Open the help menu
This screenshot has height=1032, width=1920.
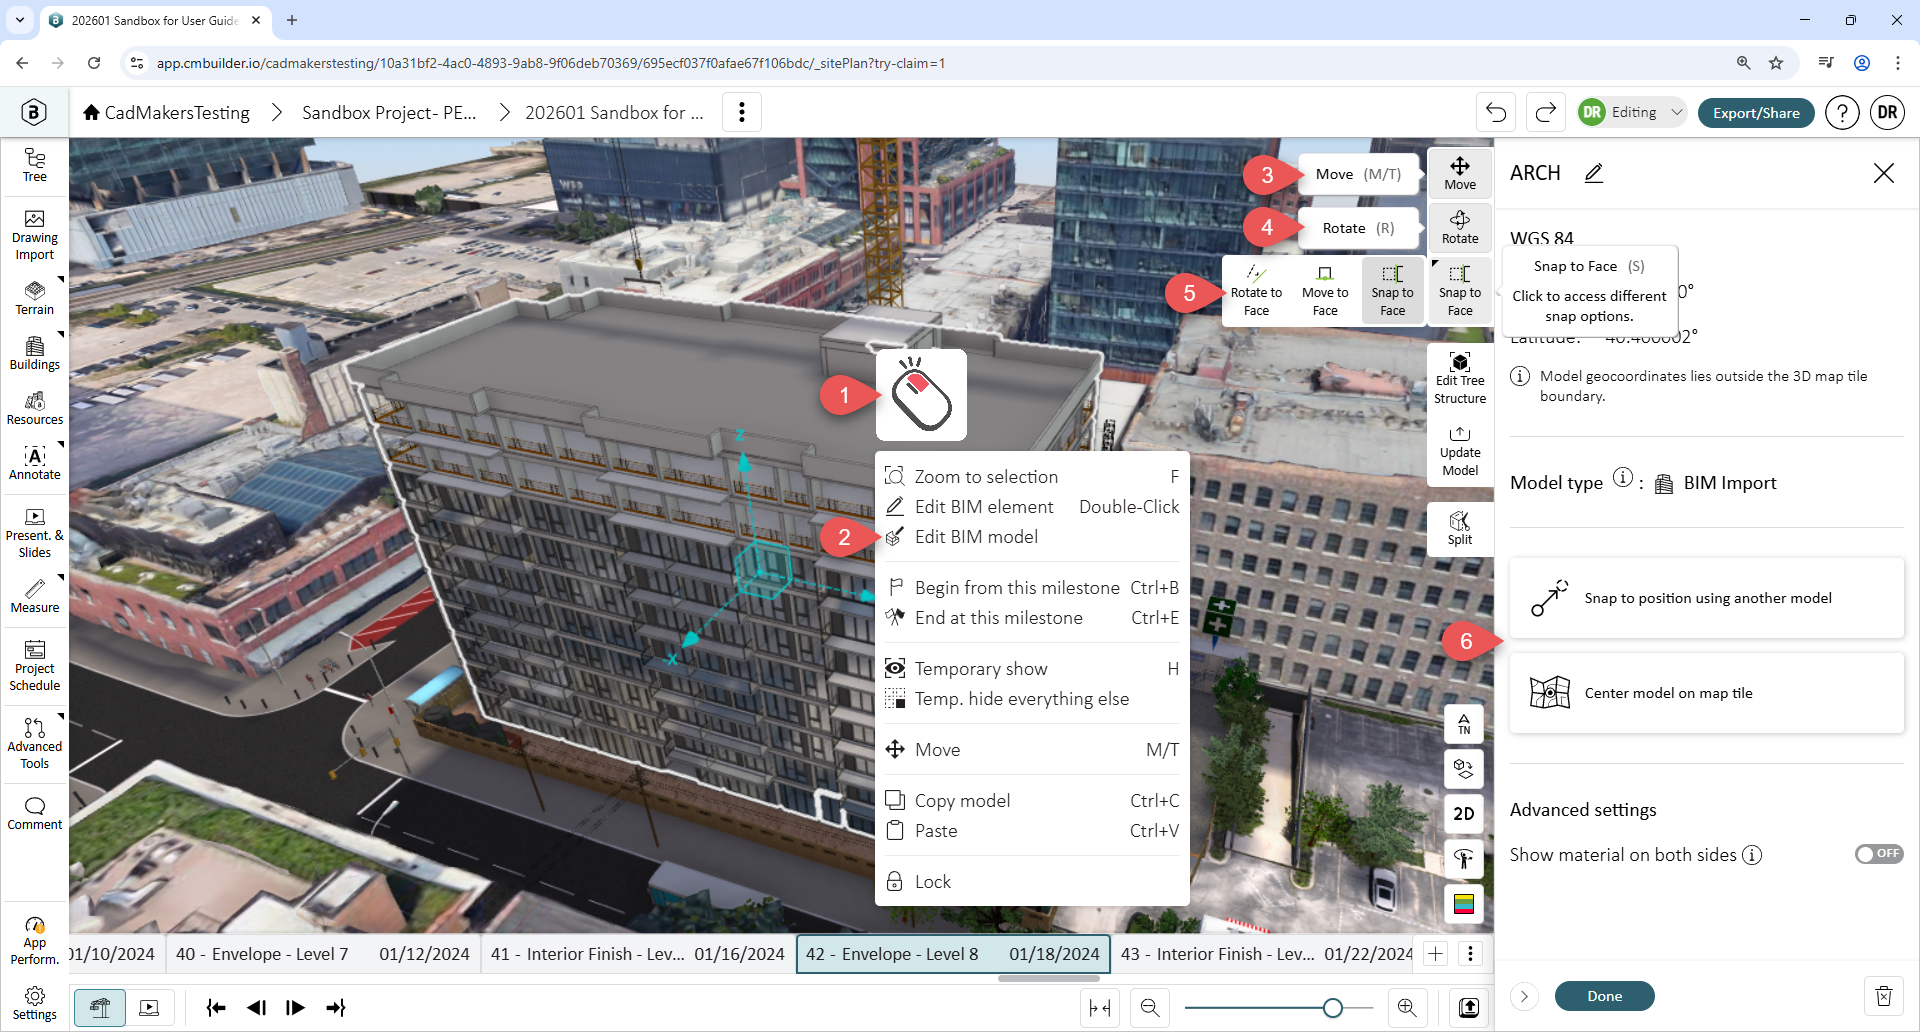(x=1842, y=113)
